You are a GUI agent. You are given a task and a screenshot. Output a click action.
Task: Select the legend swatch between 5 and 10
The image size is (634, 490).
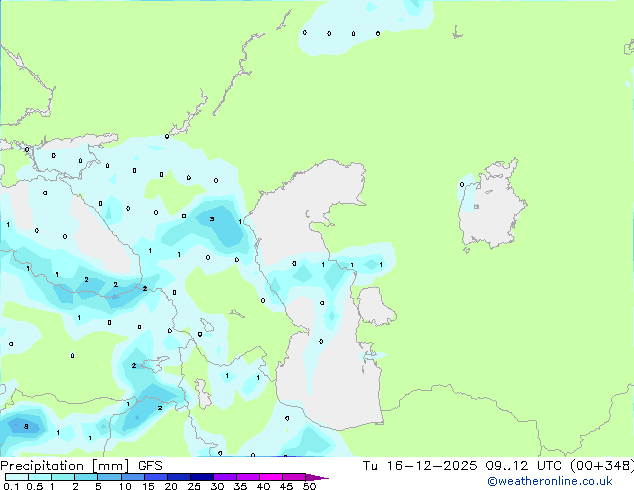109,477
